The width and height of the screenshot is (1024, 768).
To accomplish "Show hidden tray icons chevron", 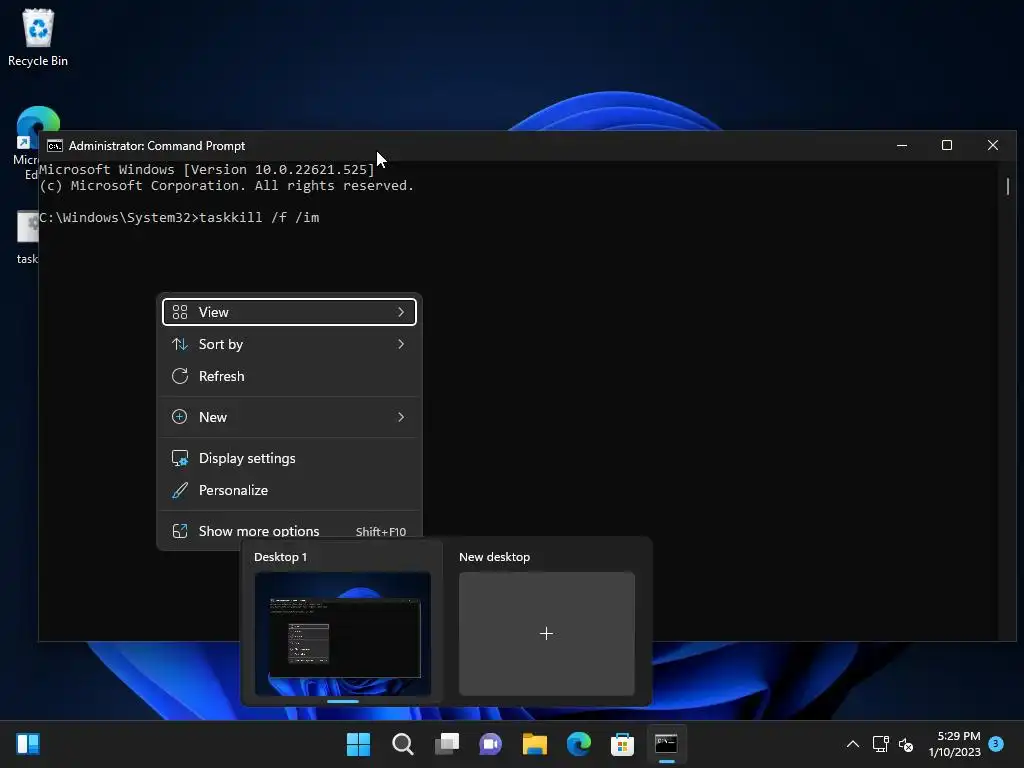I will pyautogui.click(x=853, y=744).
